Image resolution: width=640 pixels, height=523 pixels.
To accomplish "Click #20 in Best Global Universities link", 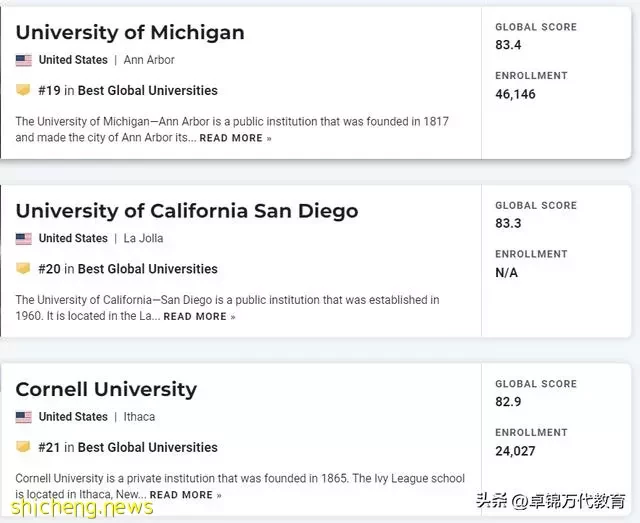I will tap(128, 269).
